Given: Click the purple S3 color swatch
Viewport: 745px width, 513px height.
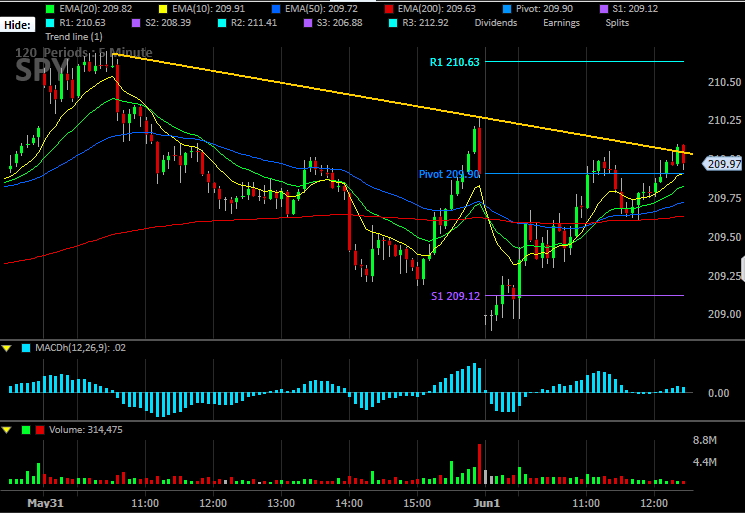Looking at the screenshot, I should (x=308, y=23).
